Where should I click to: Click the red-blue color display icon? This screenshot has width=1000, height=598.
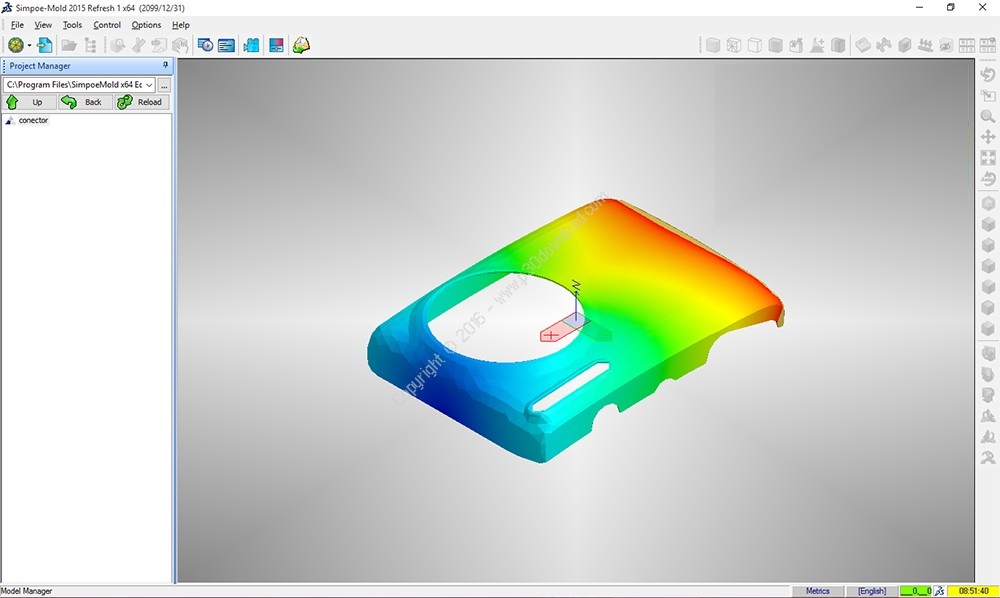click(276, 45)
